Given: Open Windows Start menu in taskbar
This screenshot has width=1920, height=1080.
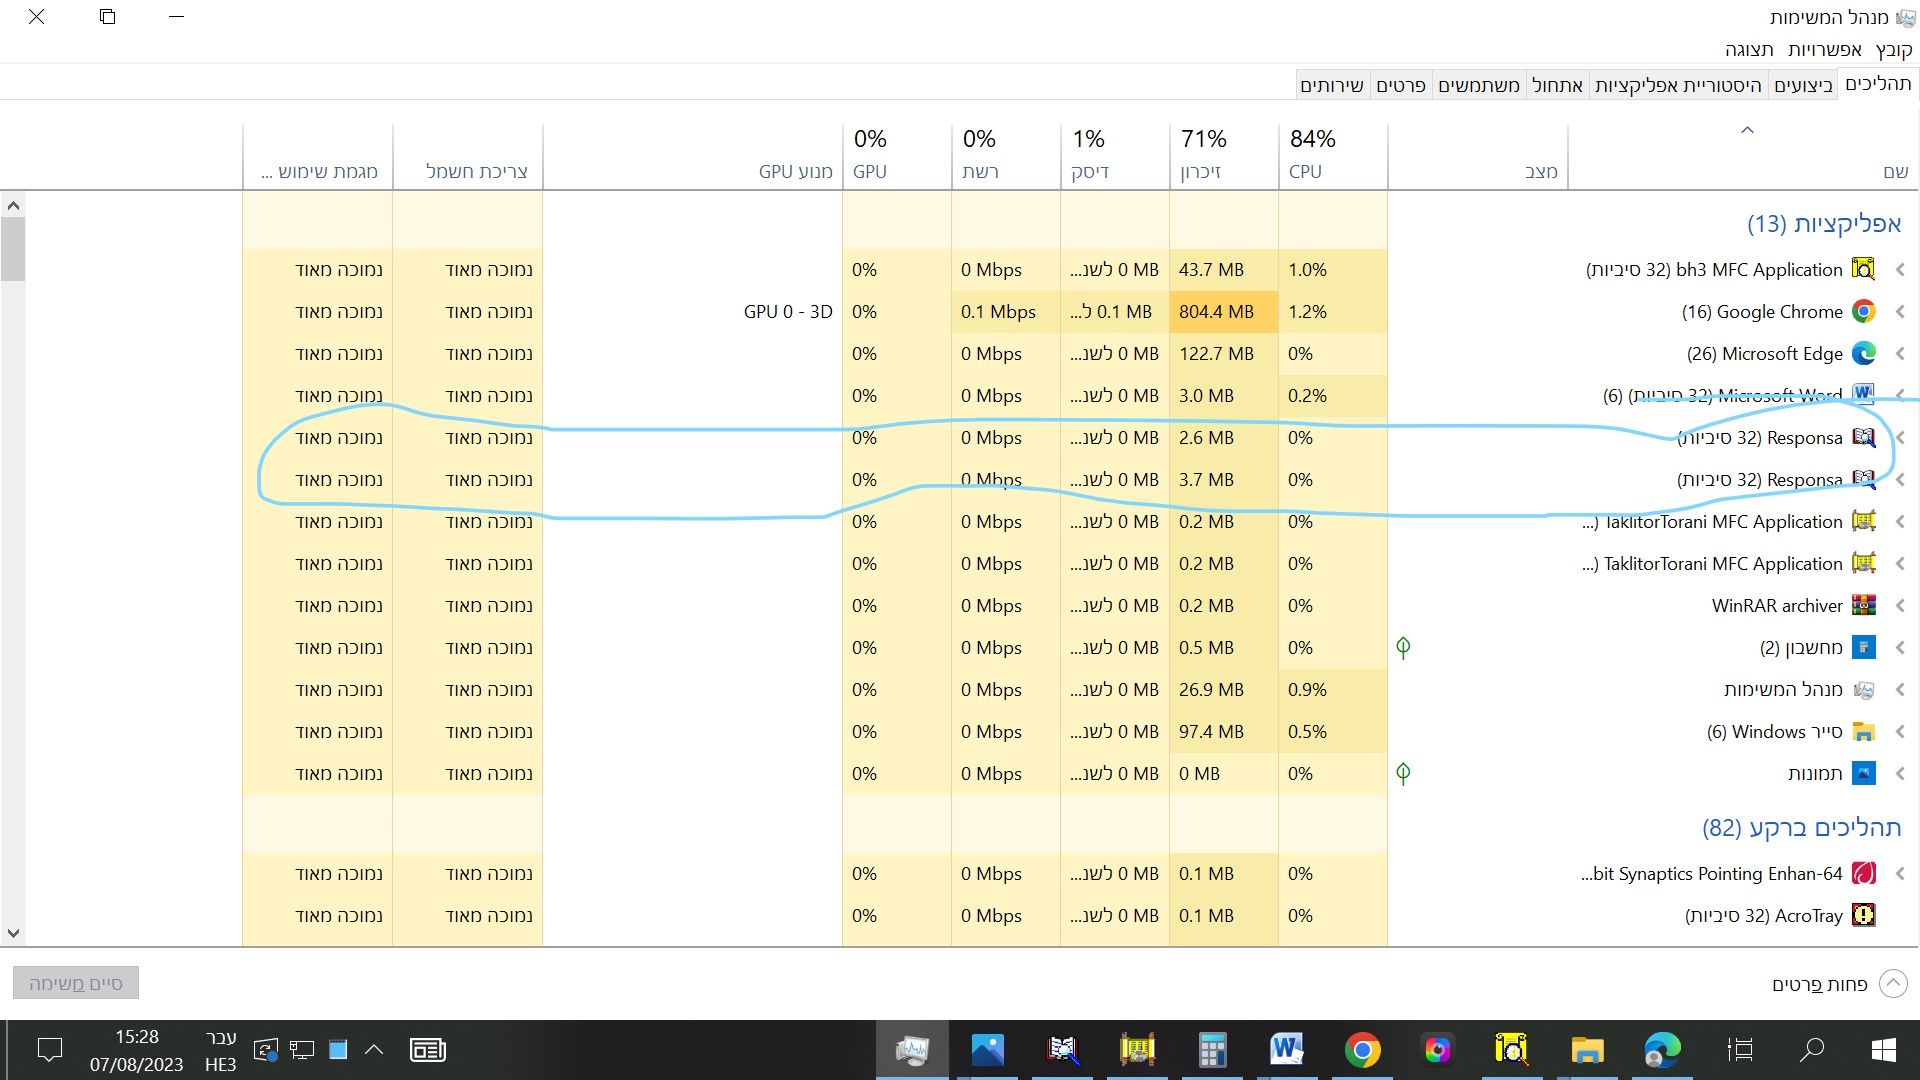Looking at the screenshot, I should coord(1883,1050).
